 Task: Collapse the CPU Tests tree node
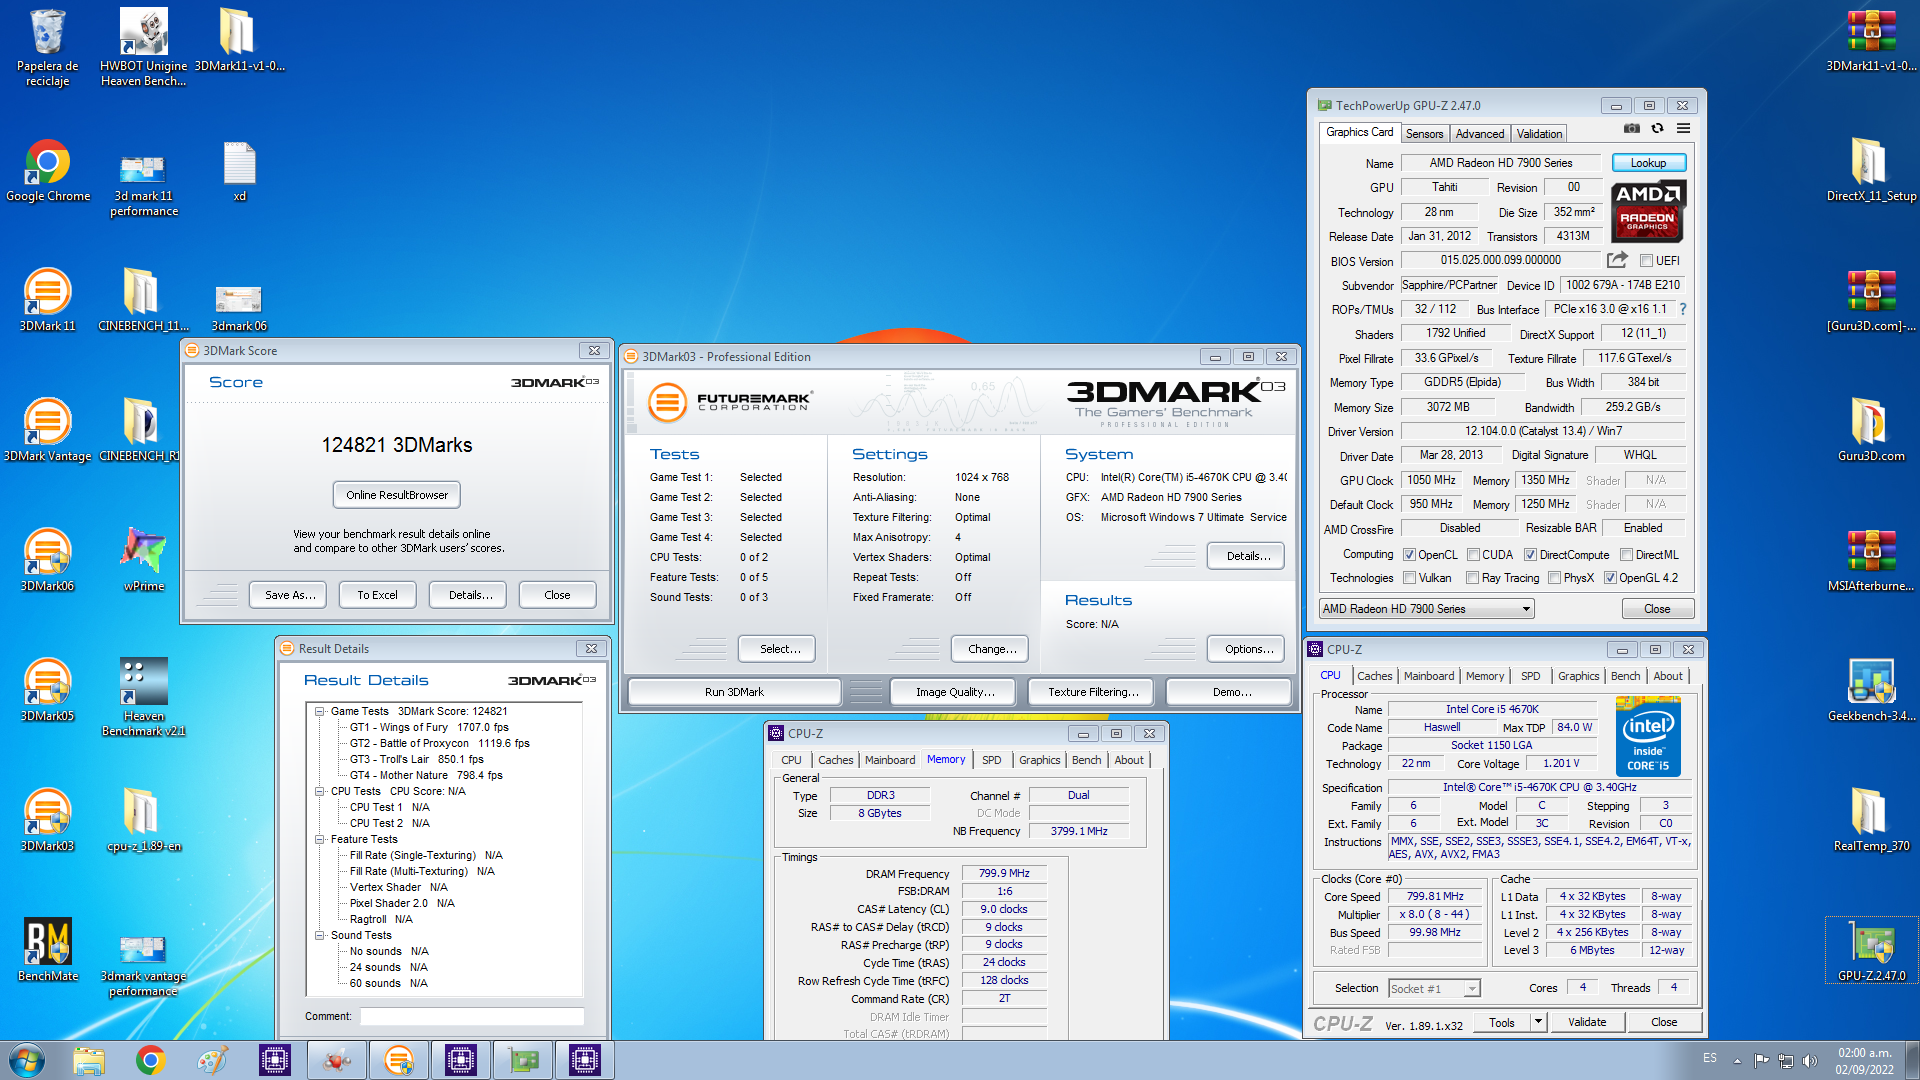click(x=320, y=792)
